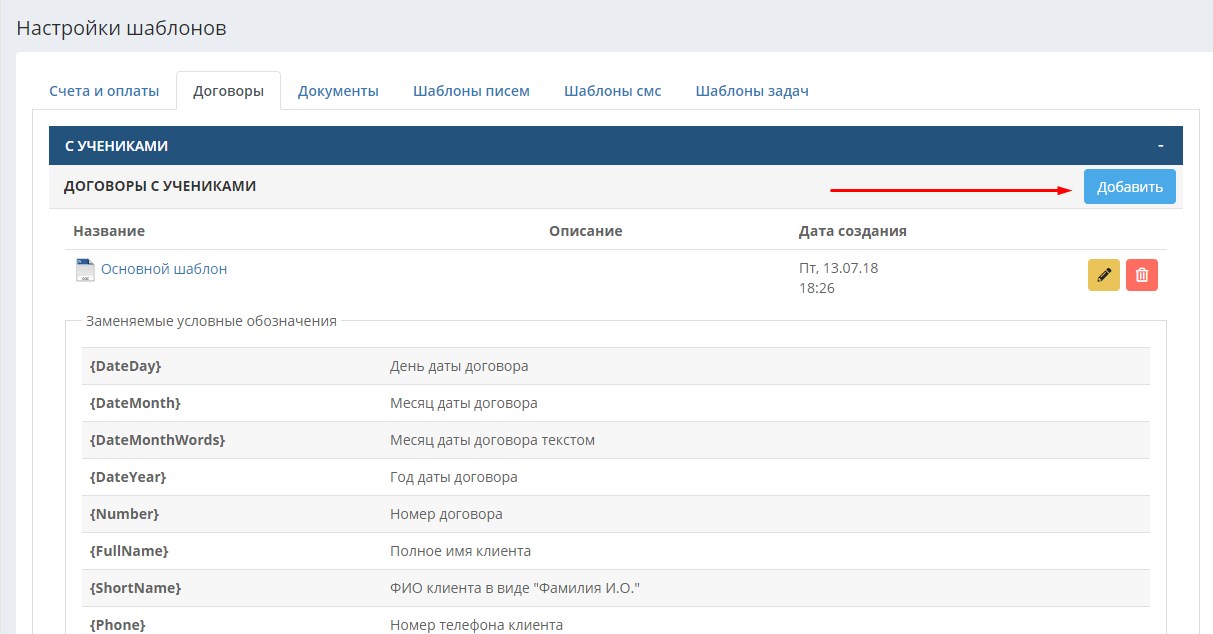The image size is (1213, 634).
Task: Click the creation date Пт, 13.07.18
Action: (839, 268)
